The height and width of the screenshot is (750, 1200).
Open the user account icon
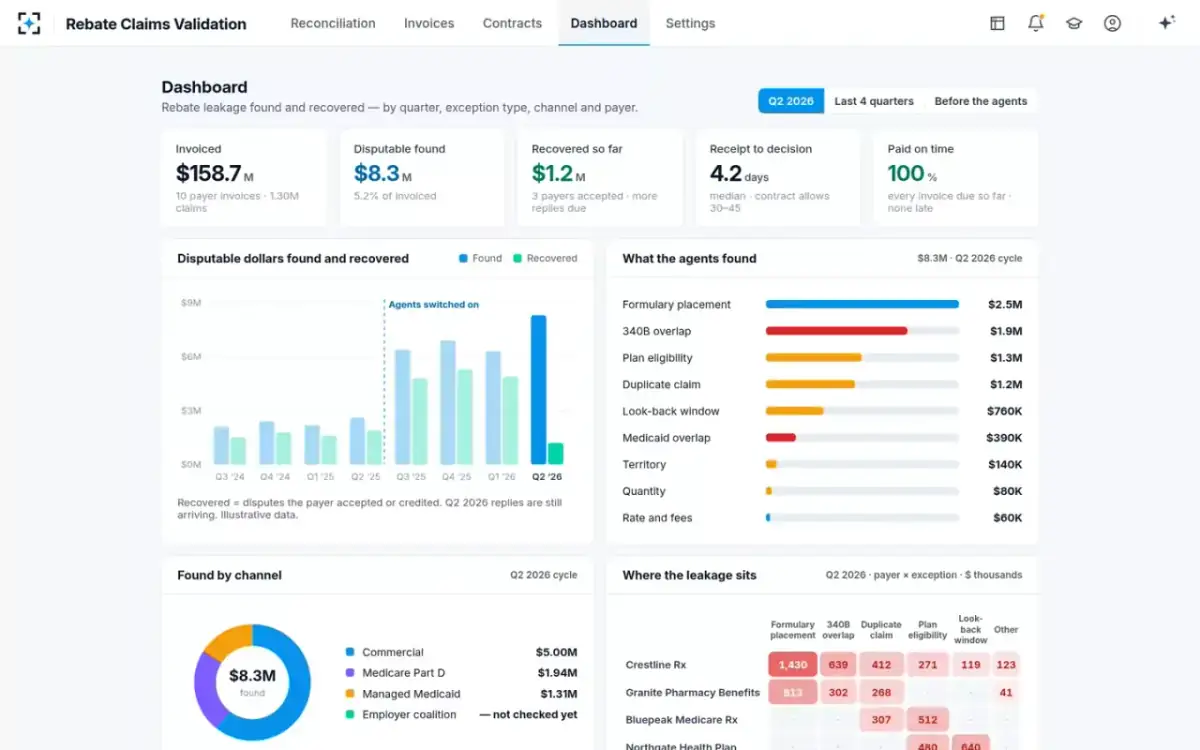tap(1112, 23)
